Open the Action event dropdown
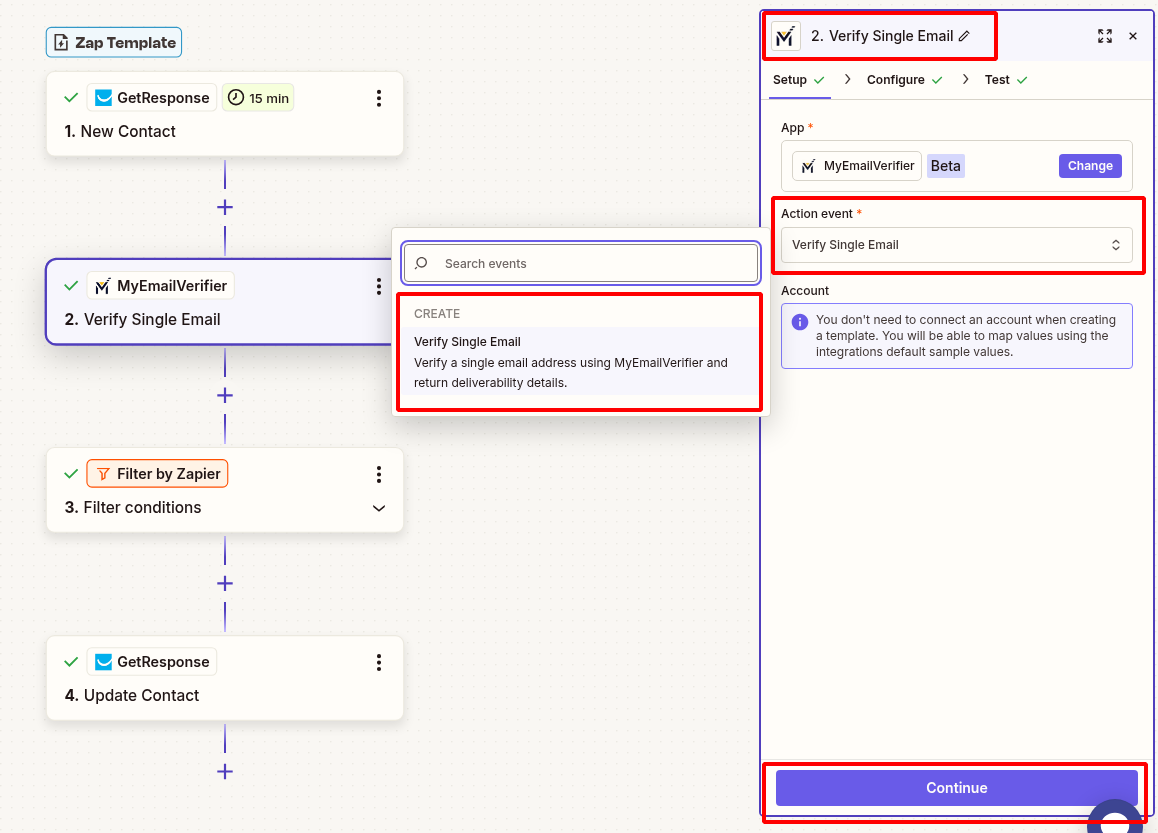This screenshot has height=833, width=1158. 955,244
